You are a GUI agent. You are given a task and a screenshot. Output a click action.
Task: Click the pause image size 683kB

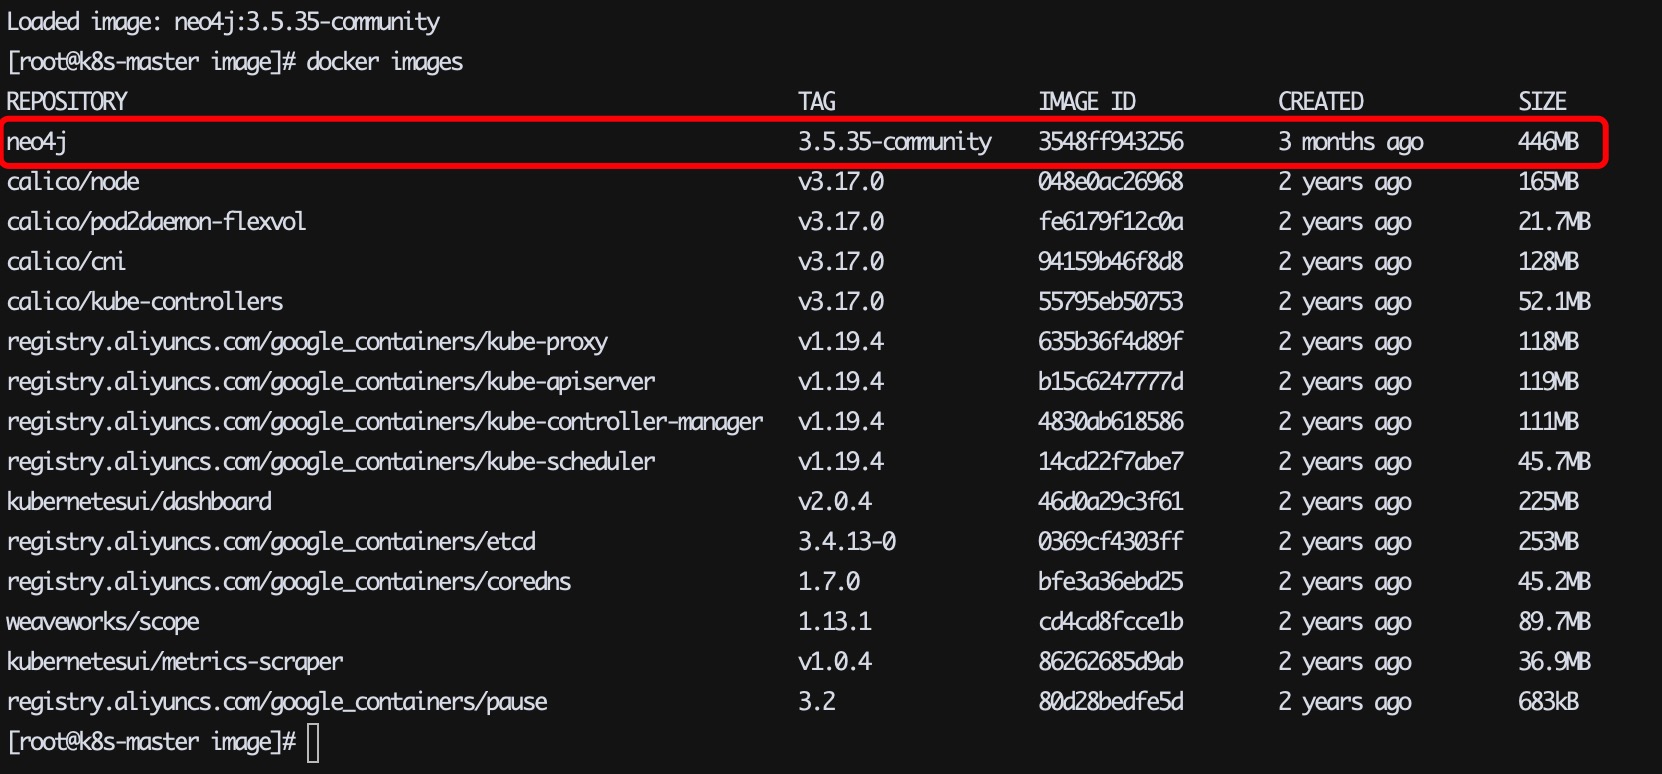click(x=1548, y=702)
